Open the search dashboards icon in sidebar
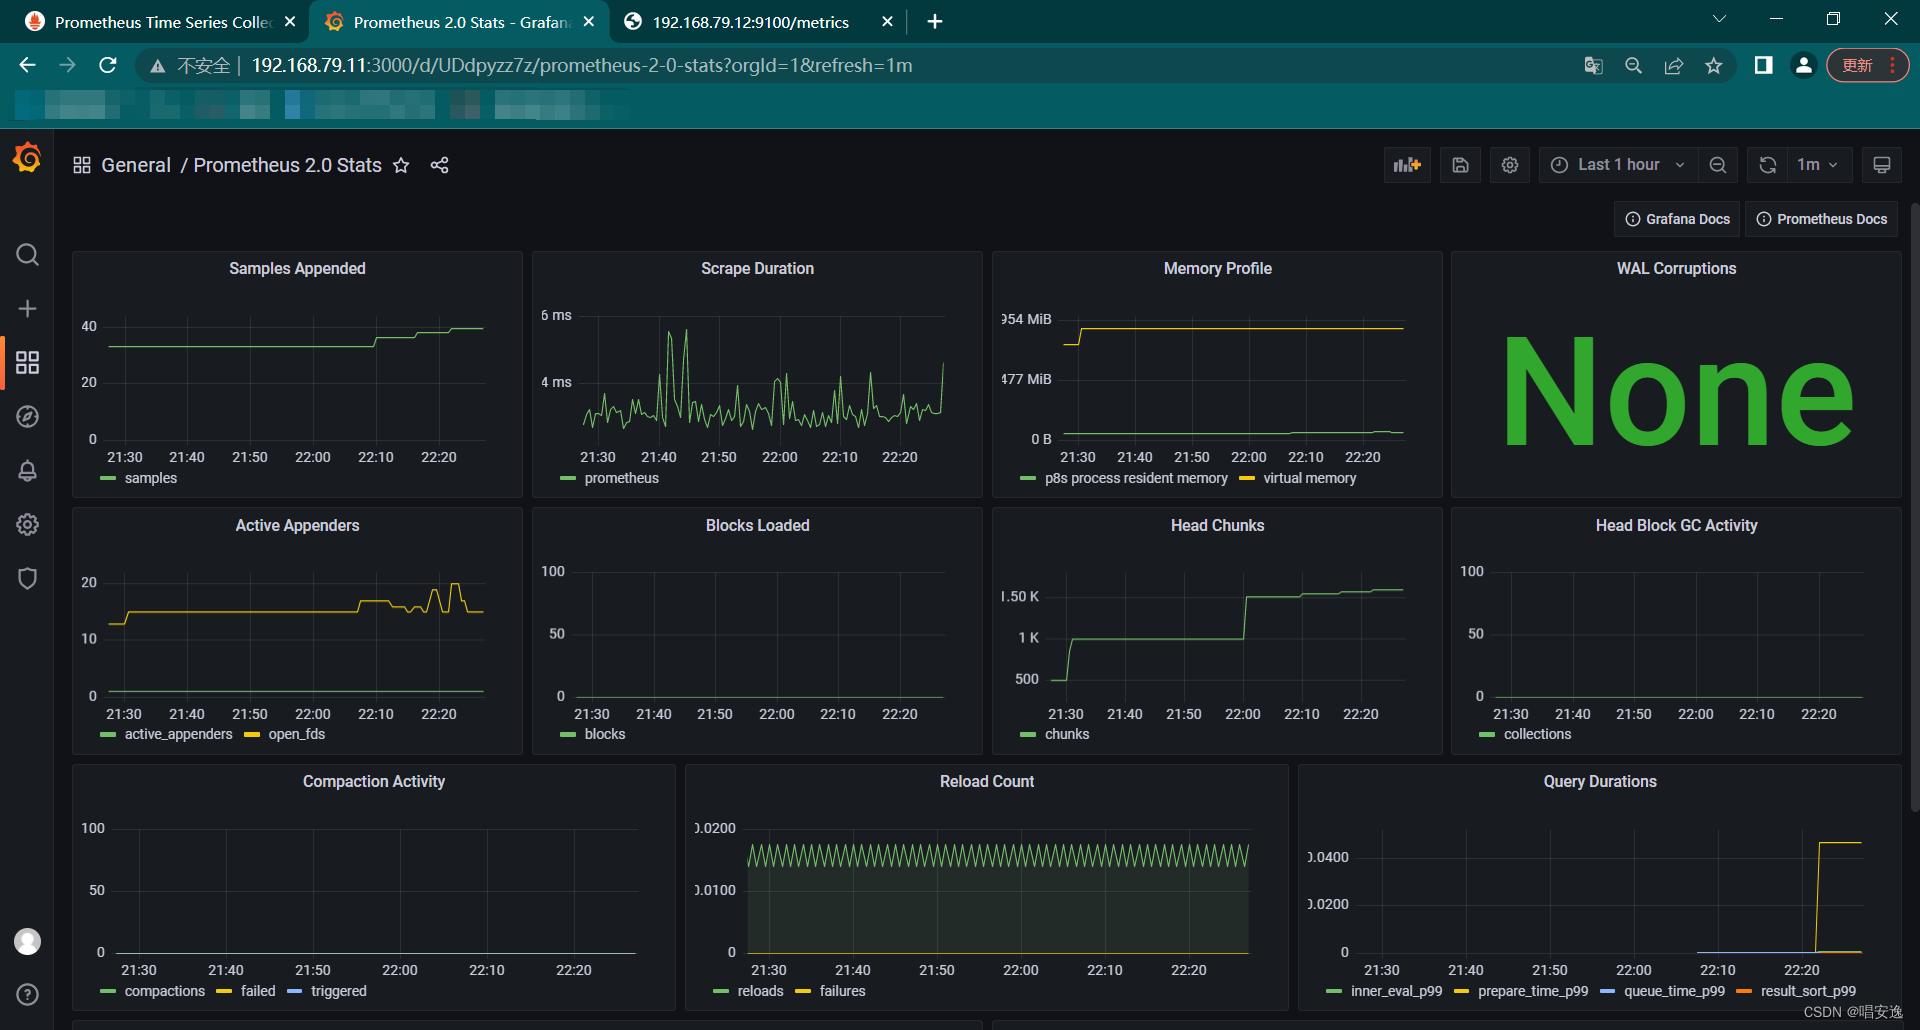Image resolution: width=1920 pixels, height=1030 pixels. coord(27,255)
